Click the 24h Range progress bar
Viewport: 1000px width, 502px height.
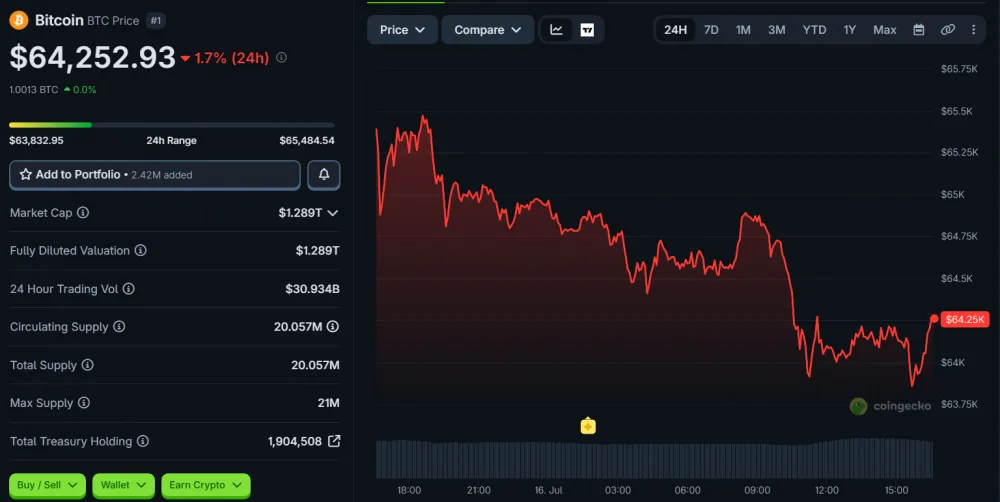172,125
